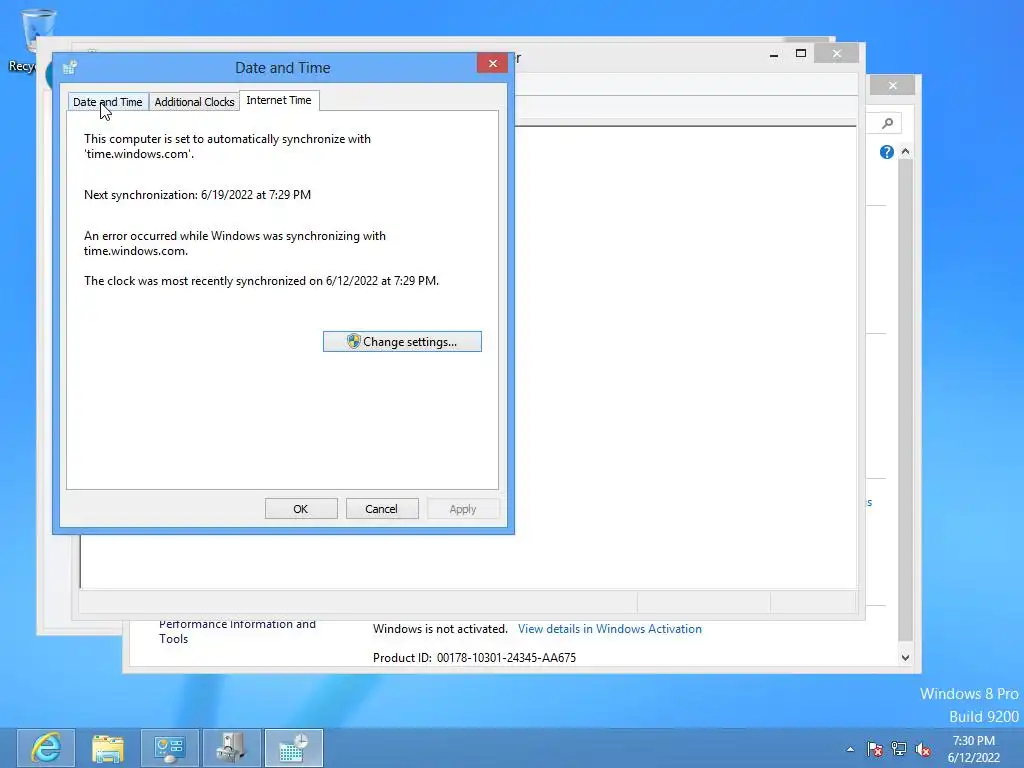1024x768 pixels.
Task: Select the Internet Time tab
Action: (279, 101)
